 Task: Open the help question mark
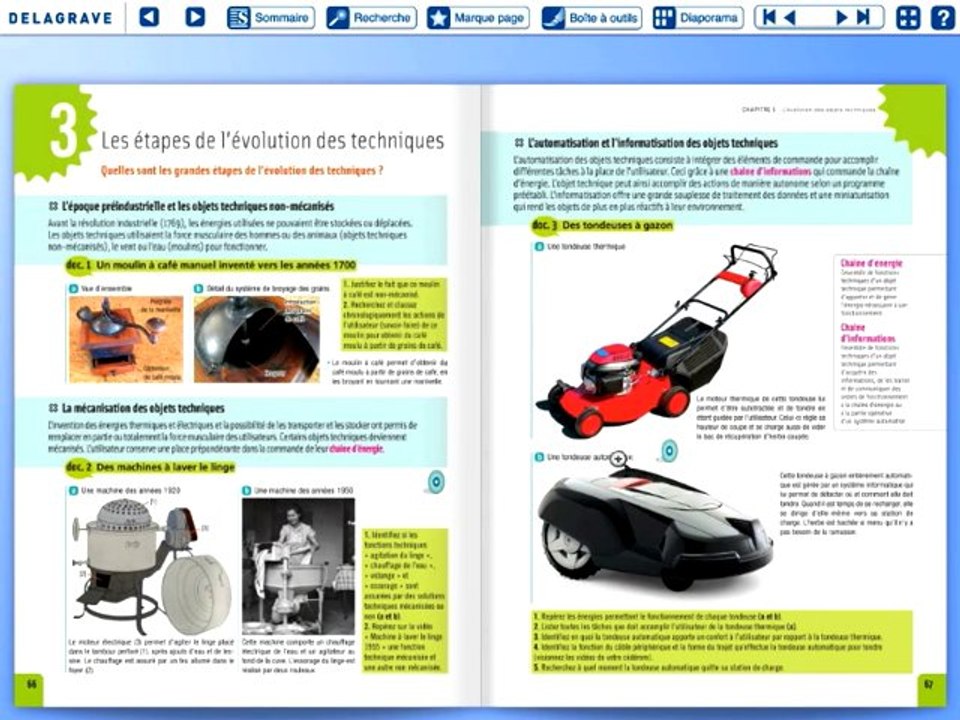(x=942, y=18)
